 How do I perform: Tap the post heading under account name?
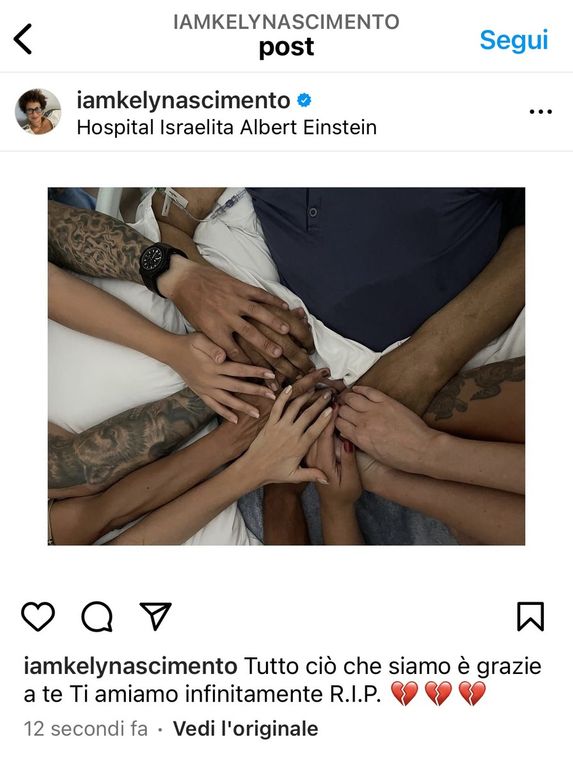[x=286, y=48]
